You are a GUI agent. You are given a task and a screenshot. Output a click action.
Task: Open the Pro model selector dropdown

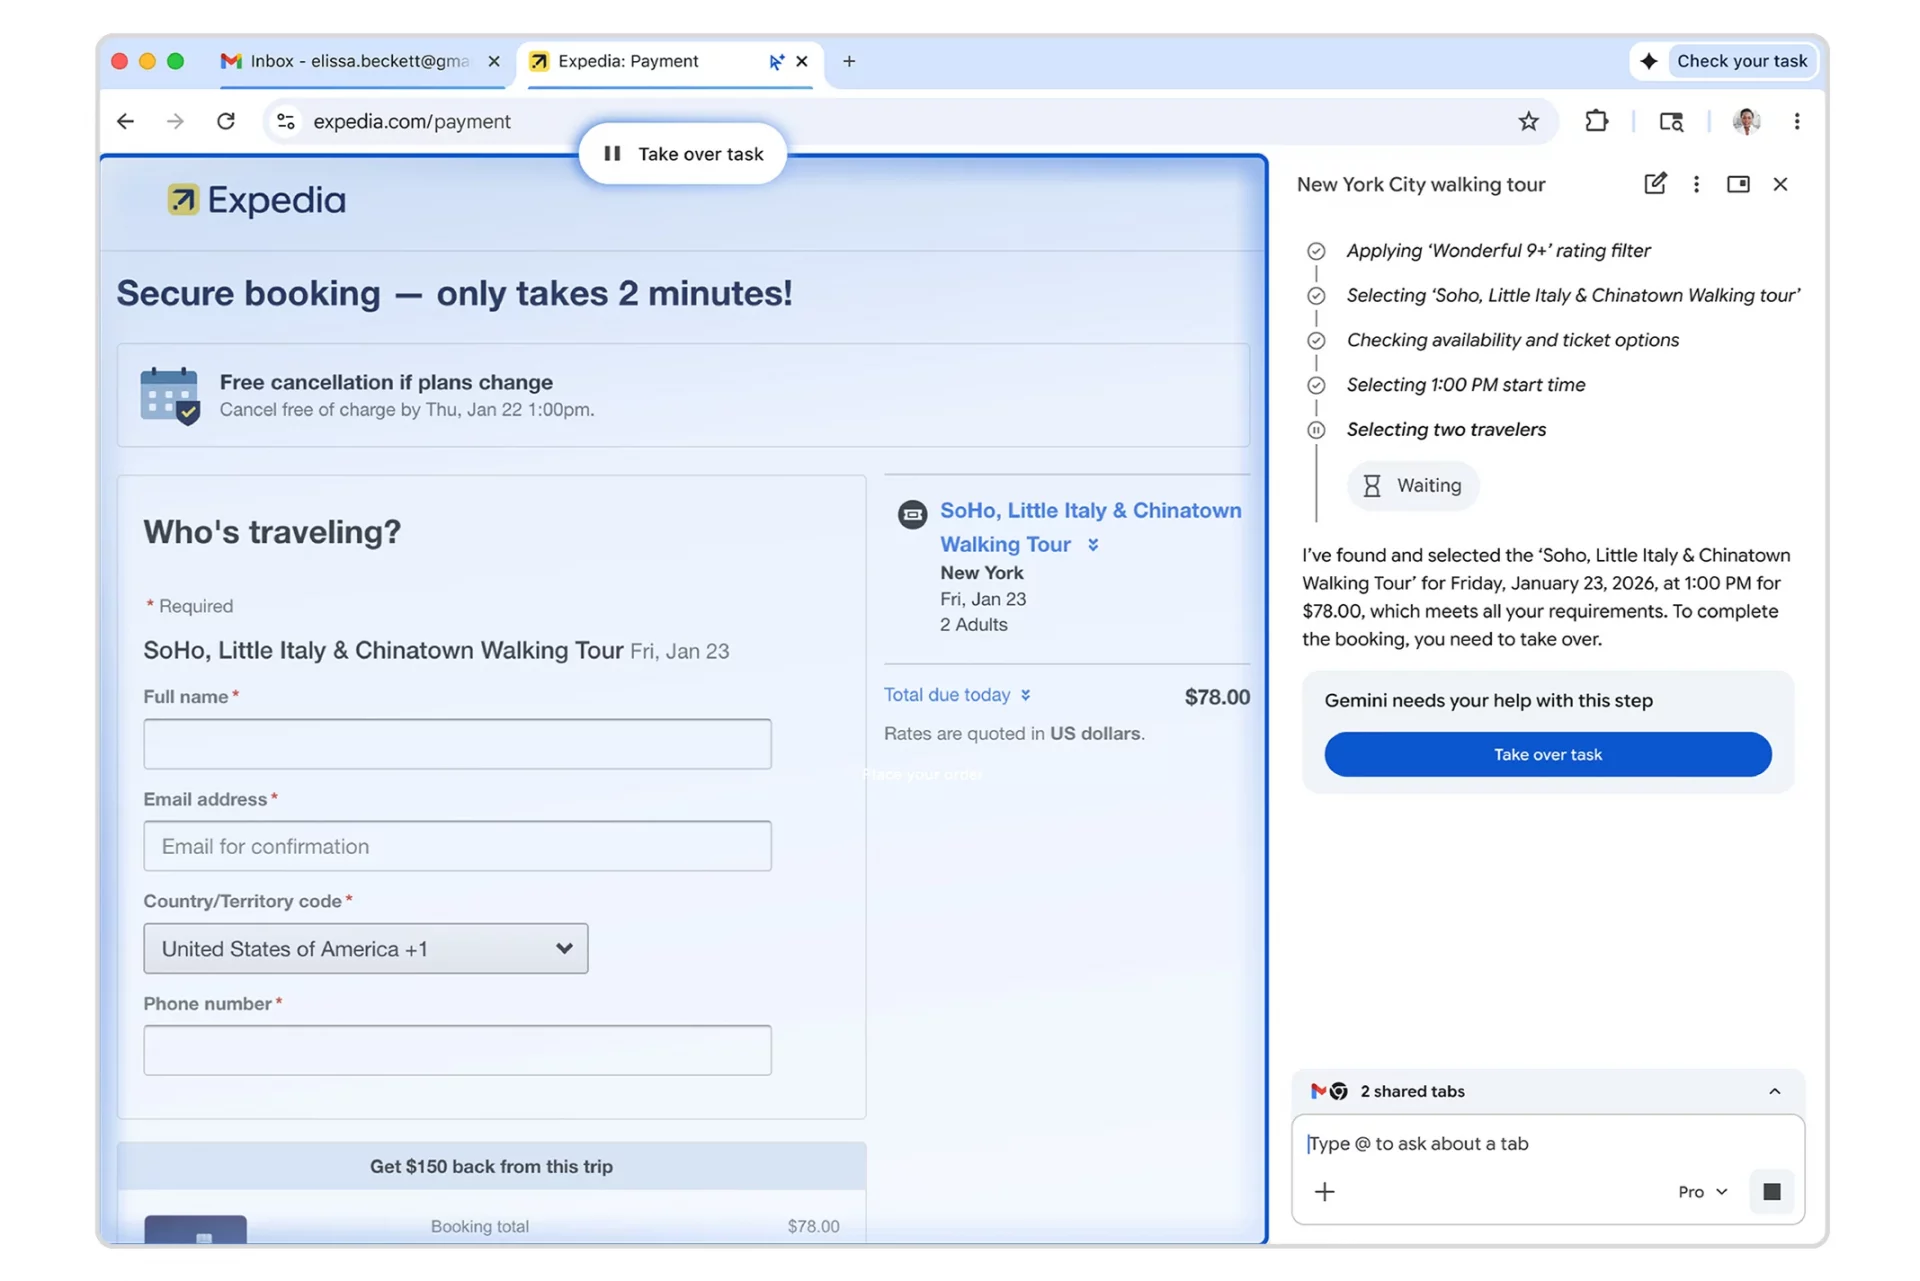1701,1191
